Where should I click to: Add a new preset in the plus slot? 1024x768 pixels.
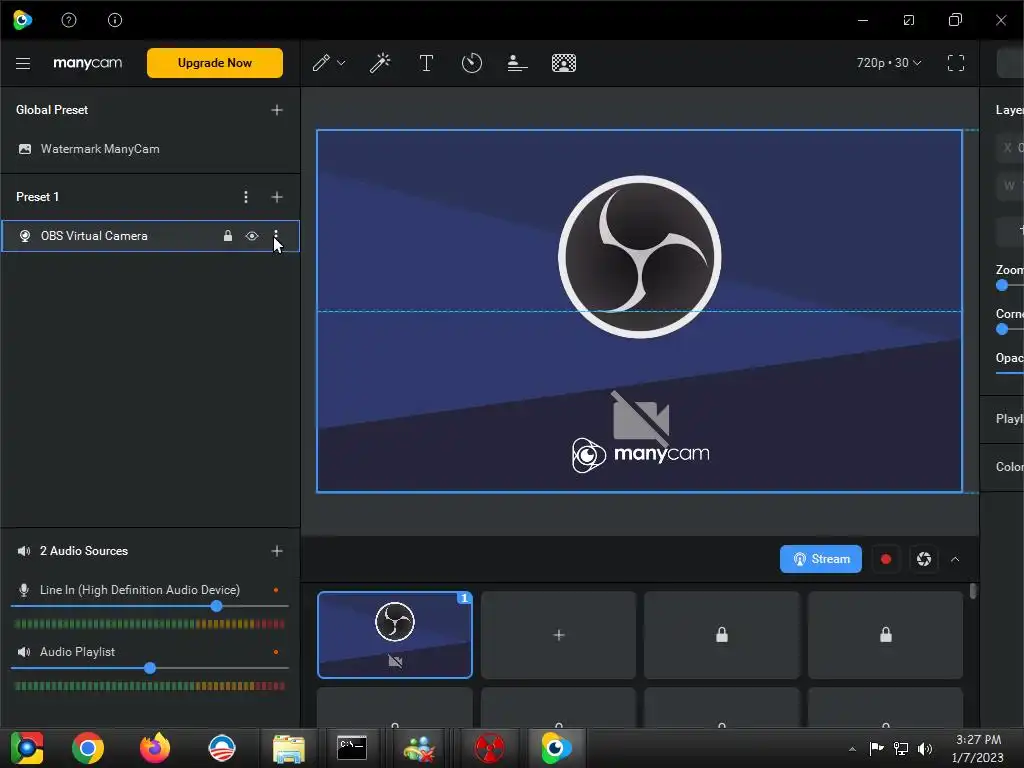(x=558, y=635)
